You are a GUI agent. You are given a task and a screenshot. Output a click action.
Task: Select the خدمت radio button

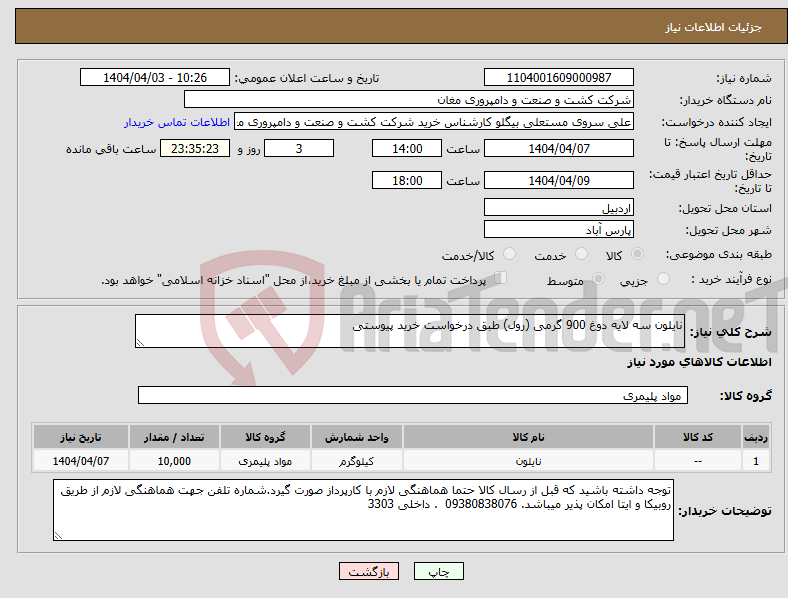point(581,254)
